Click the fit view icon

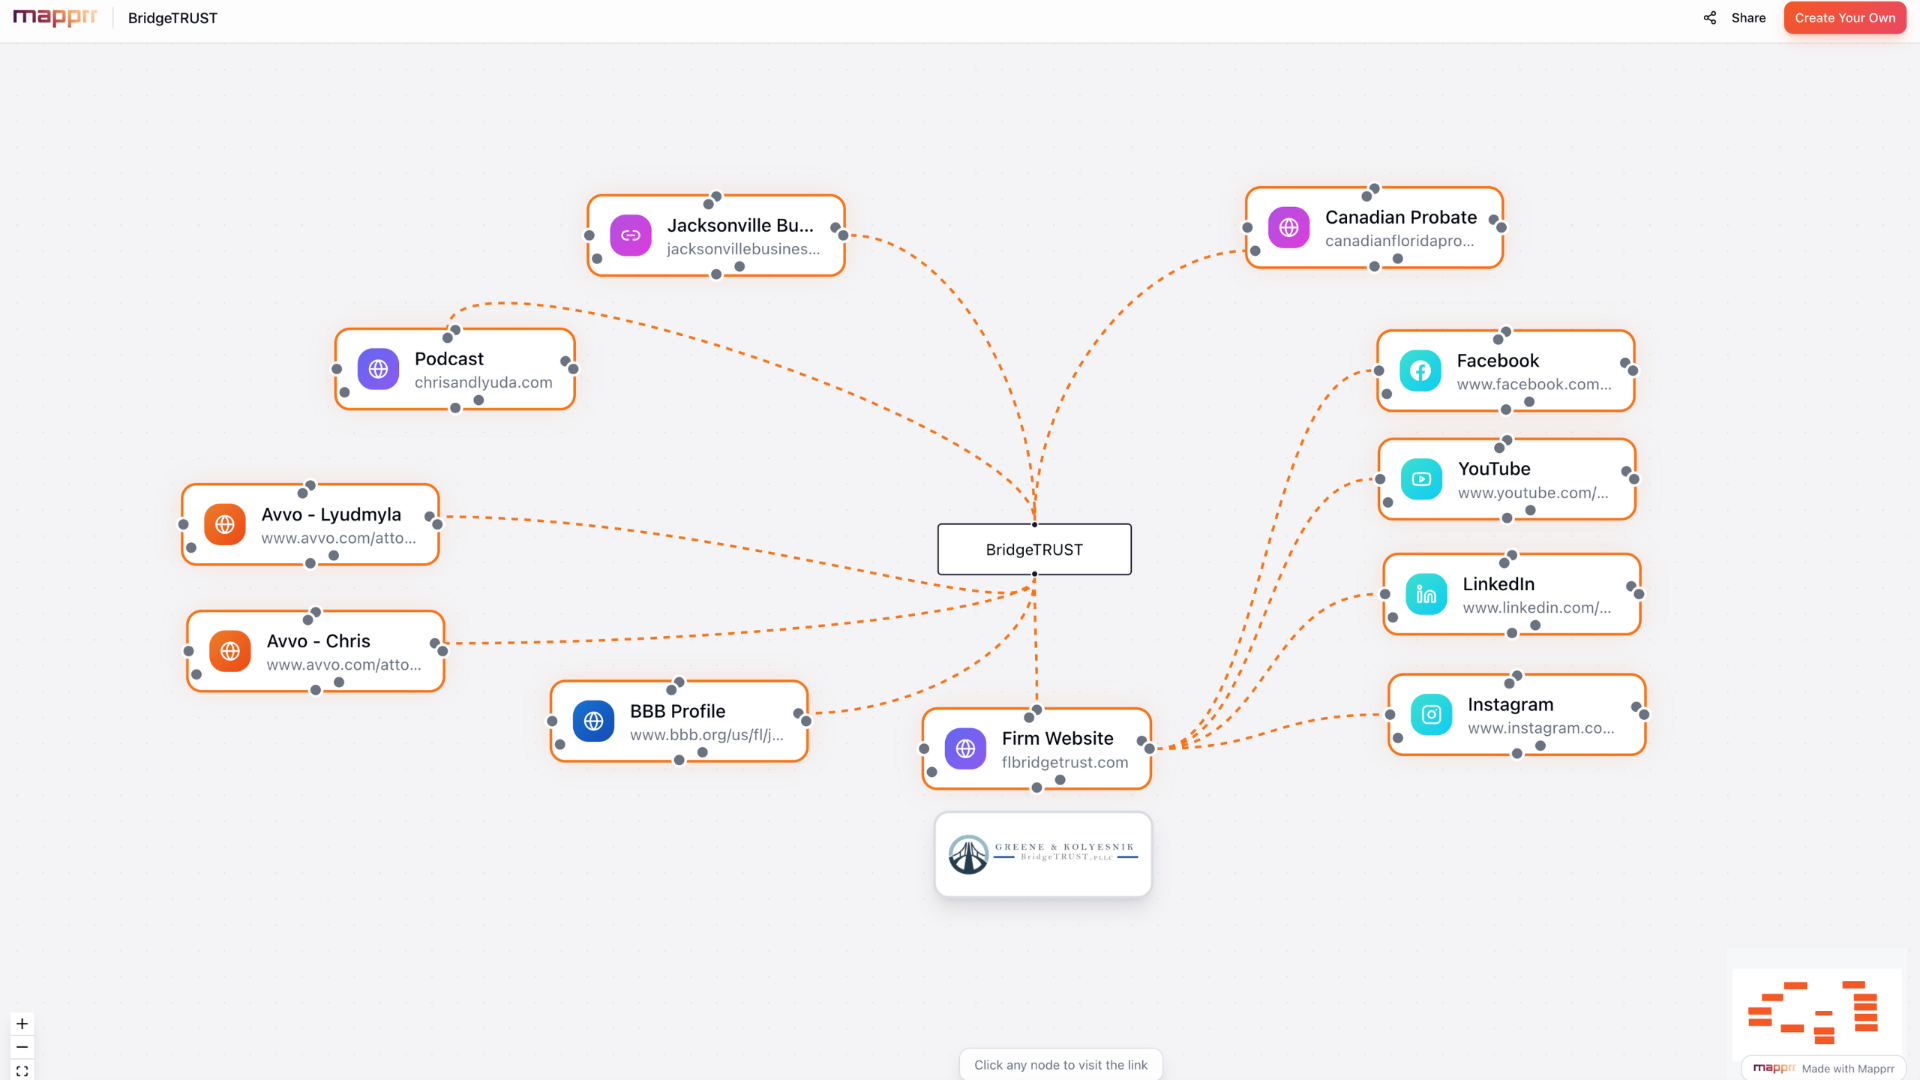click(x=22, y=1070)
